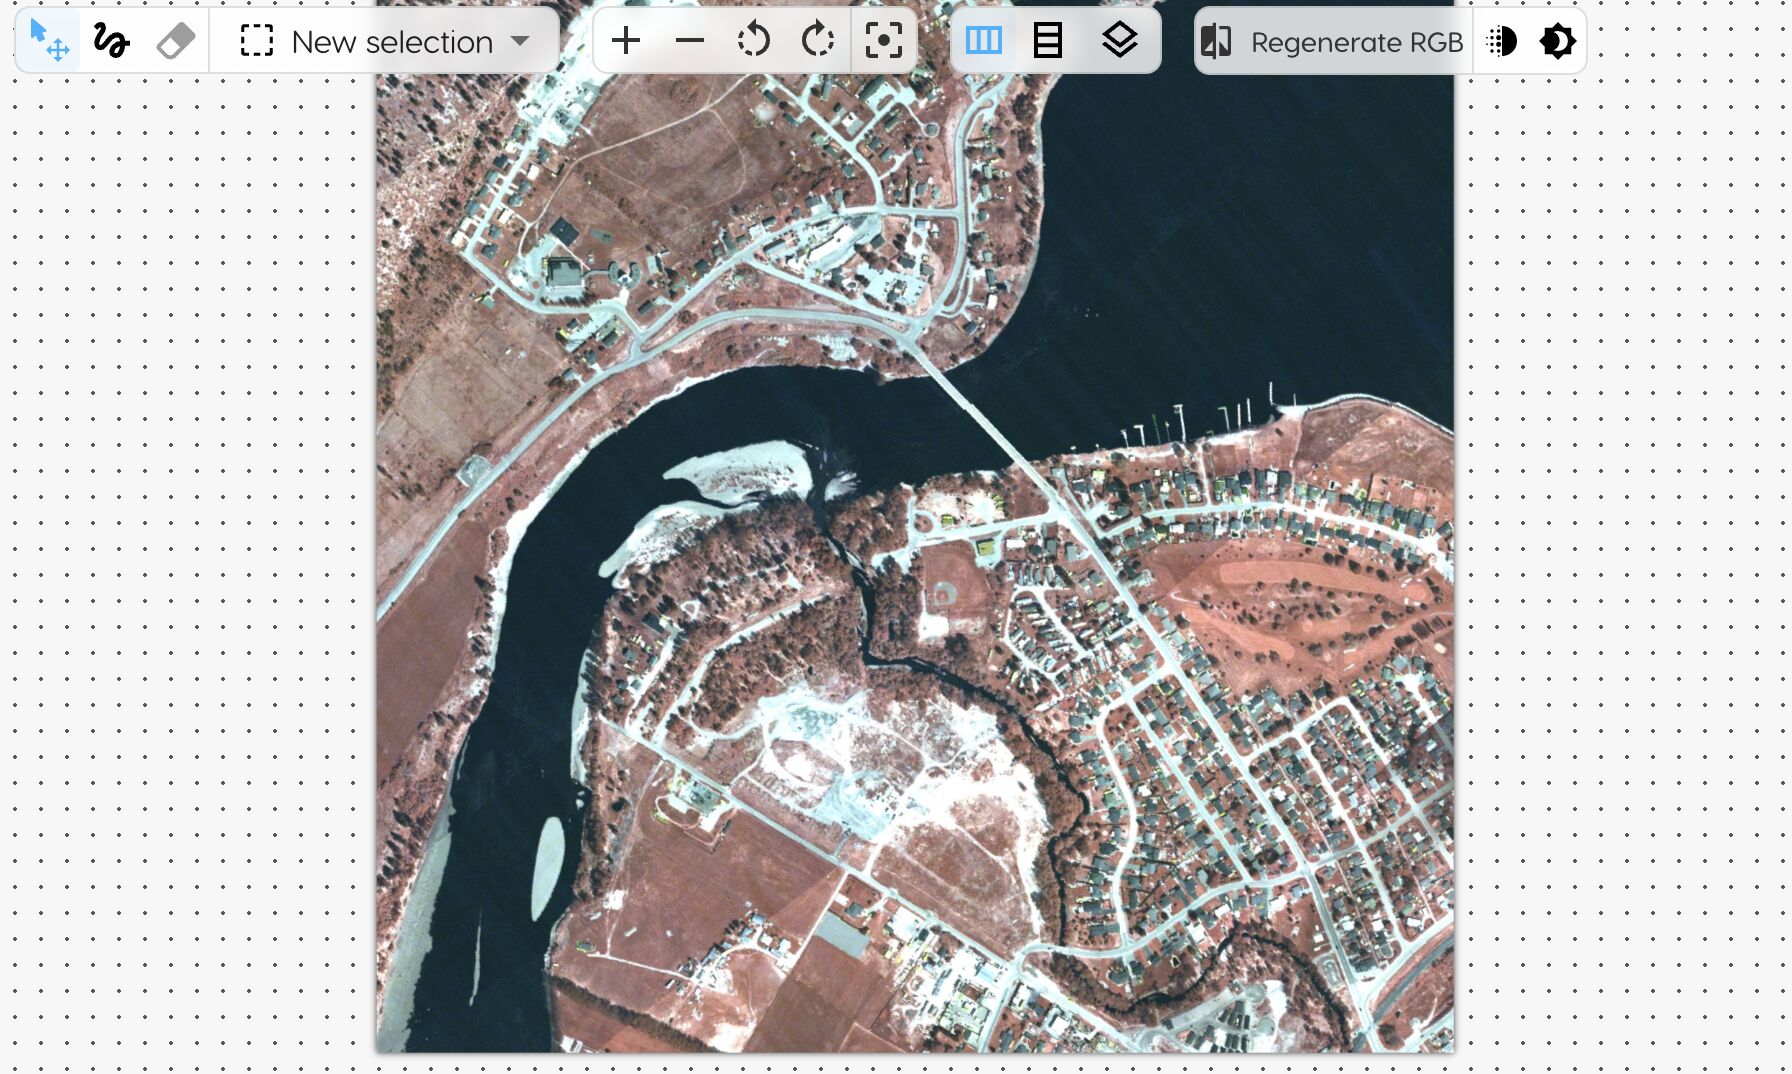
Task: Recenter the view with the focus icon
Action: tap(884, 41)
